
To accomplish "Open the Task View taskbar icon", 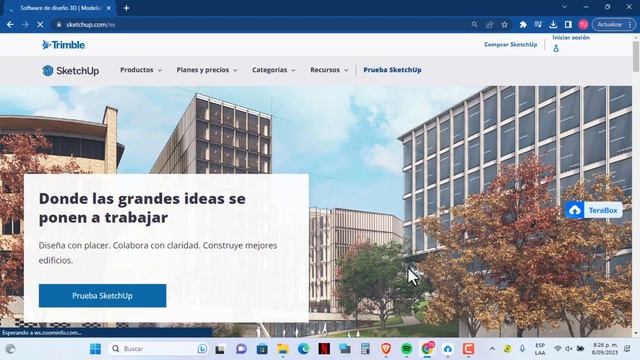I will [220, 349].
